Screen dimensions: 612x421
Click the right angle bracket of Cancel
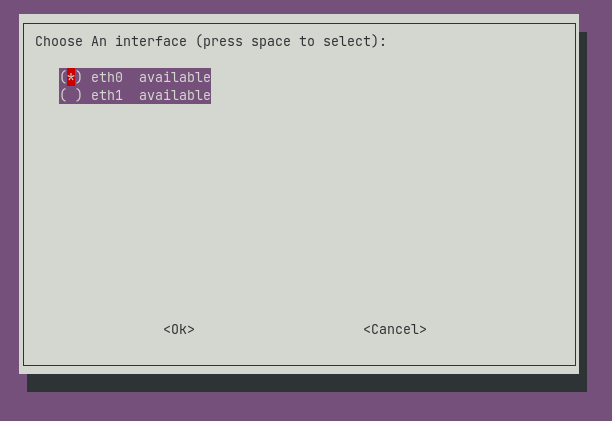tap(423, 330)
